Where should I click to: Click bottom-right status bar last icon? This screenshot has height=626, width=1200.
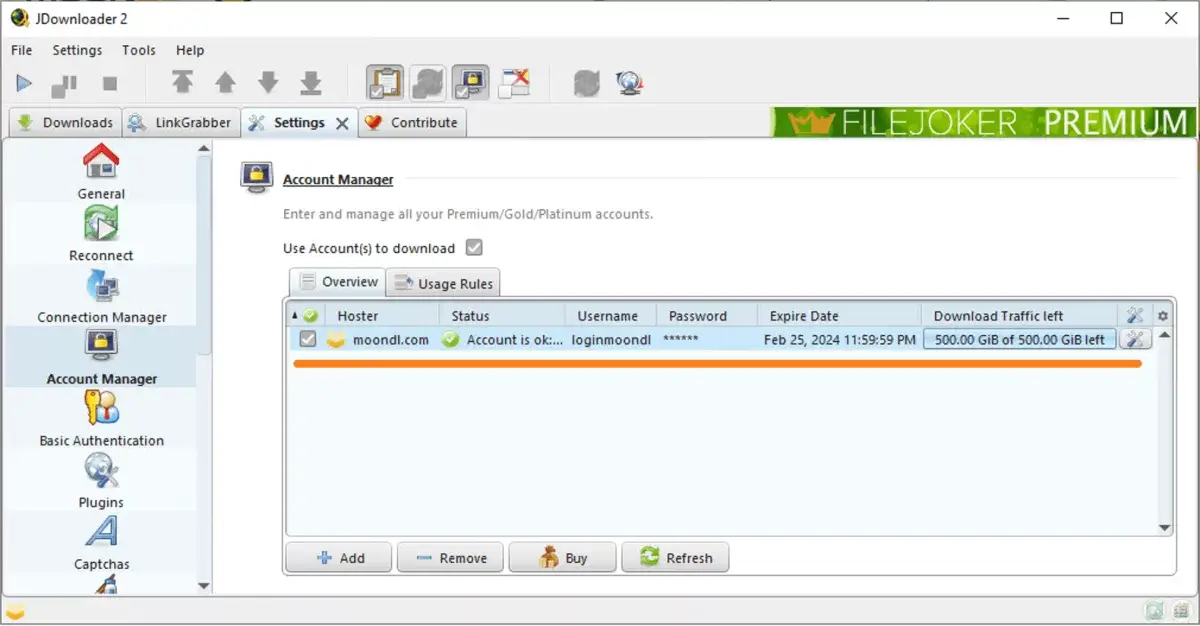(x=1180, y=610)
